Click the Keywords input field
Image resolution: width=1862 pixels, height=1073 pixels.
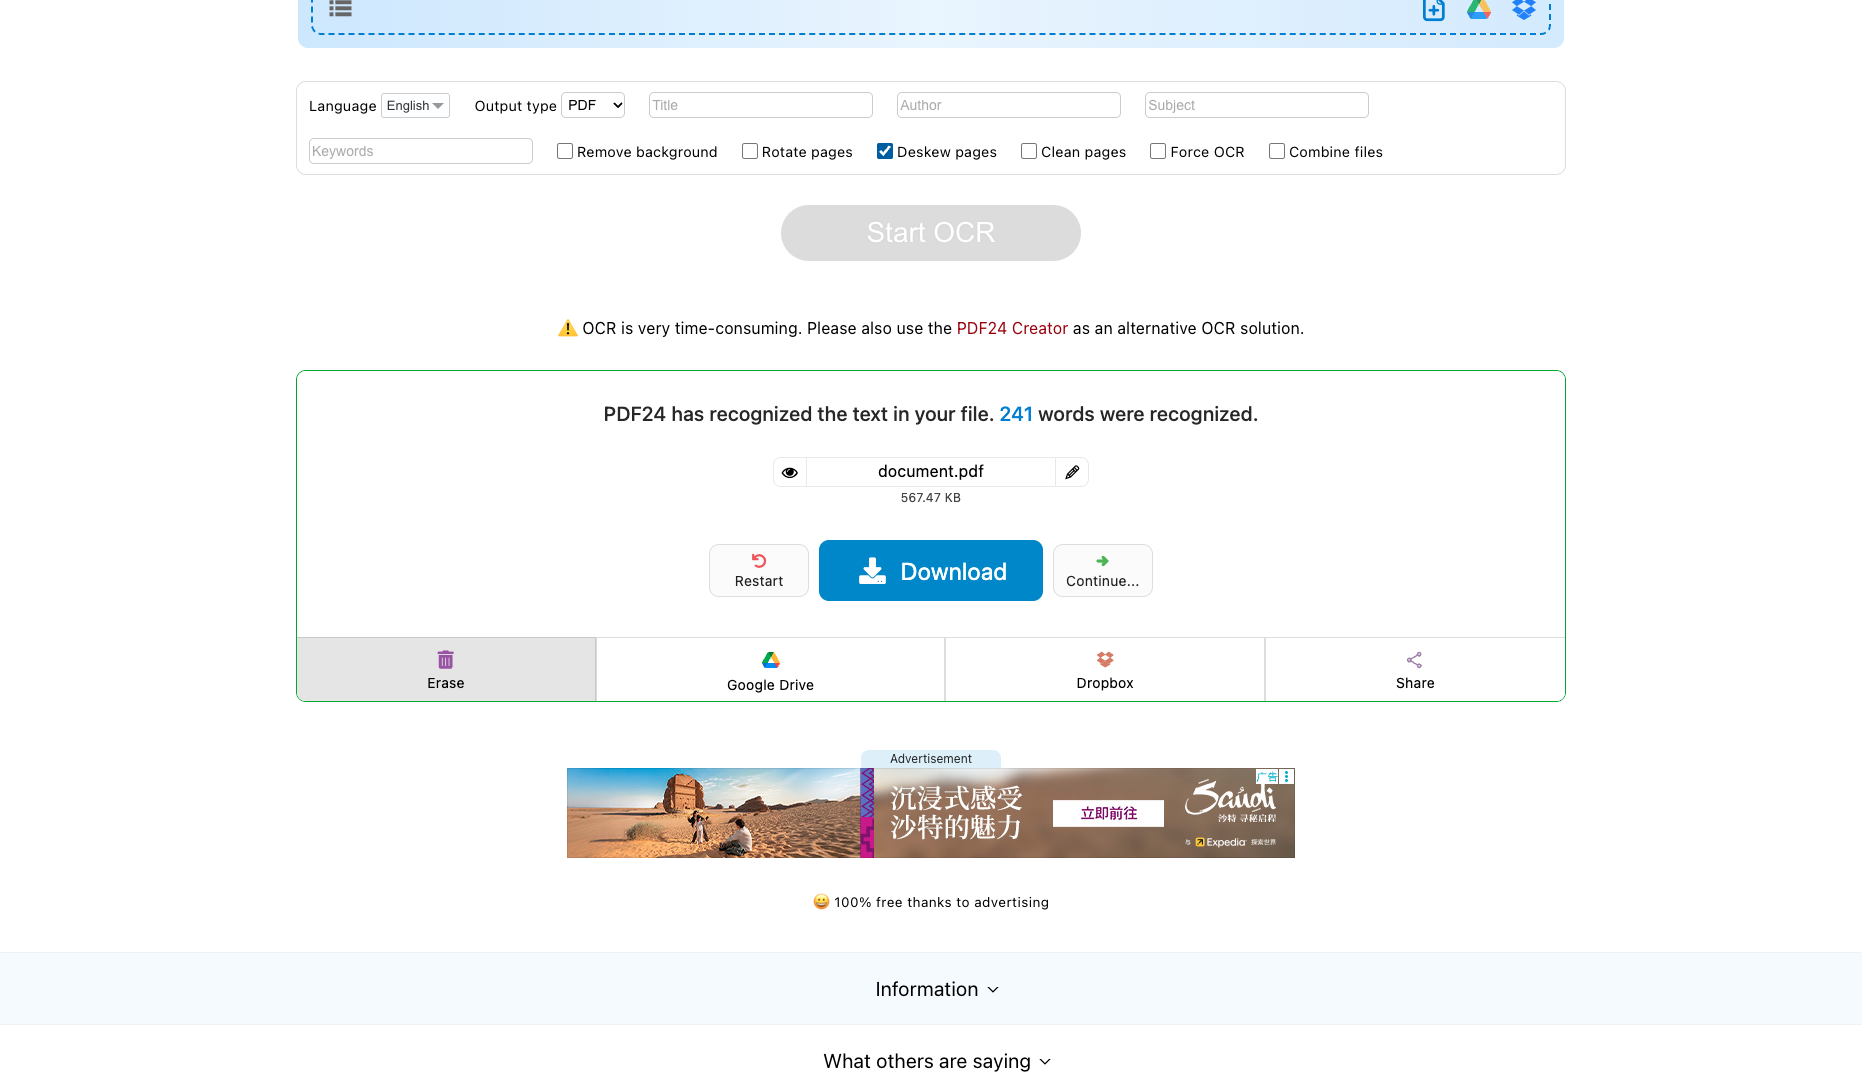tap(421, 151)
